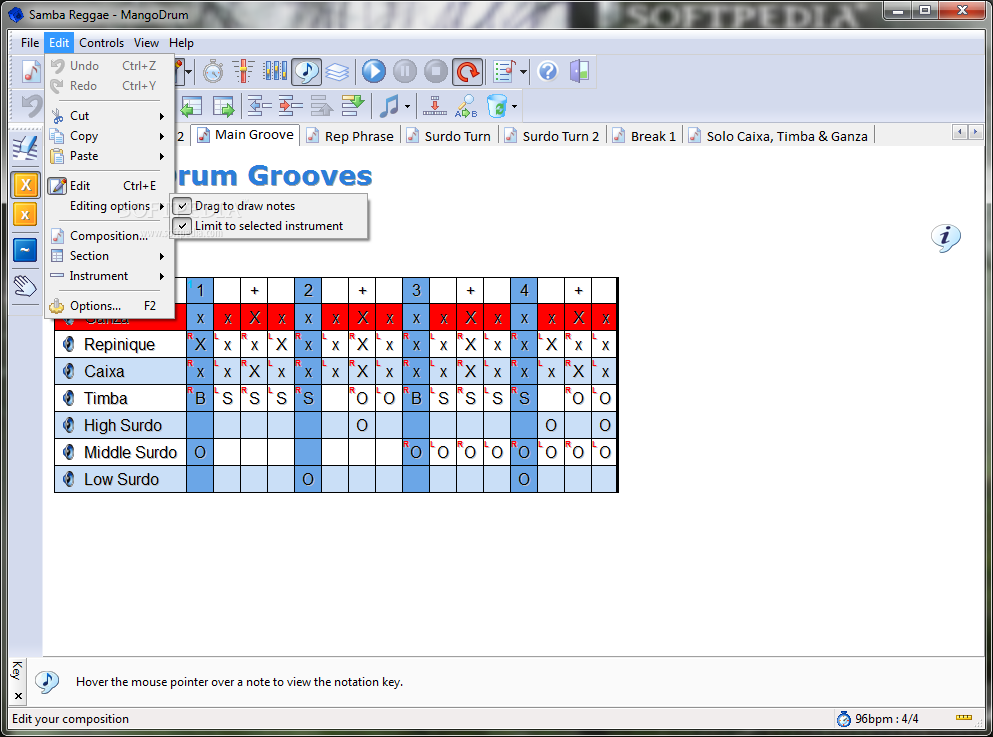993x737 pixels.
Task: Toggle the red loop playback button
Action: coord(468,72)
